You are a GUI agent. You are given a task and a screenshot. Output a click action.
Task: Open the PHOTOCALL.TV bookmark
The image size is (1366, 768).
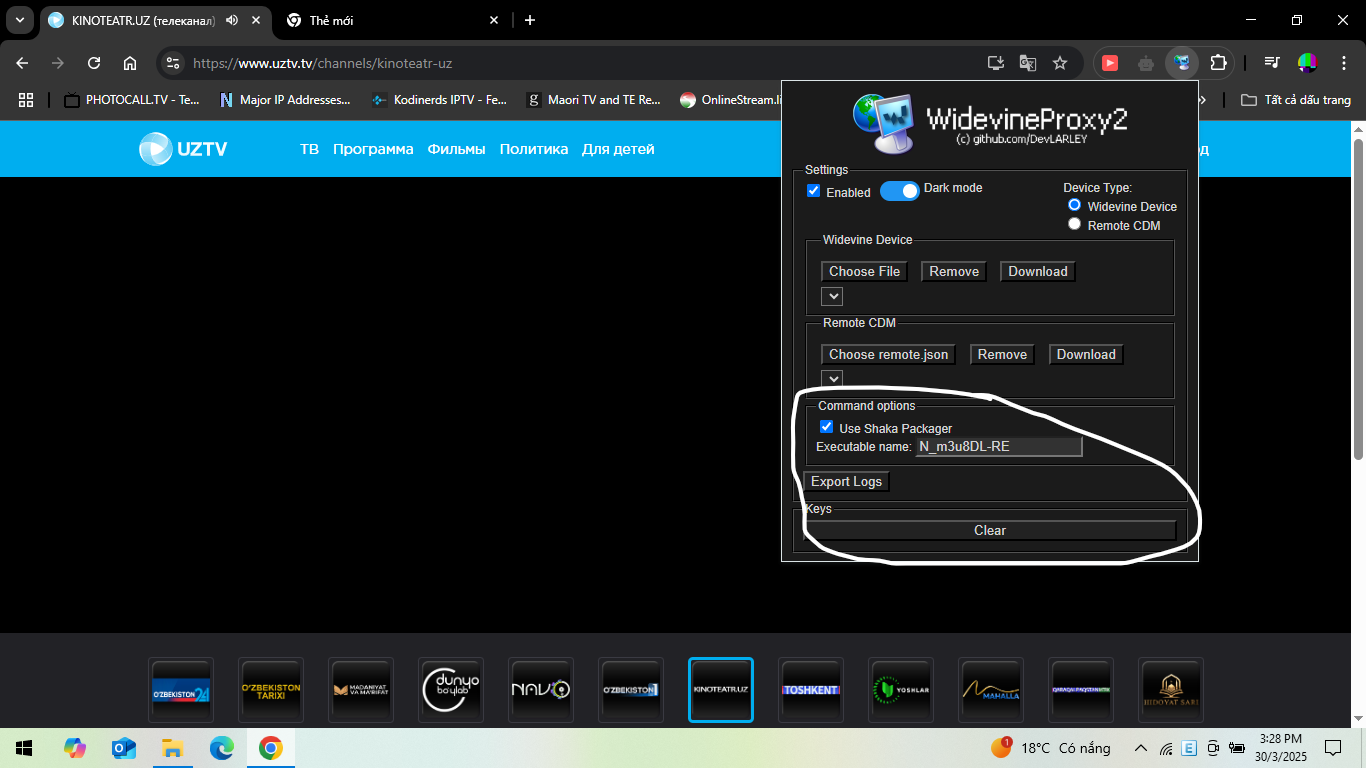[131, 100]
